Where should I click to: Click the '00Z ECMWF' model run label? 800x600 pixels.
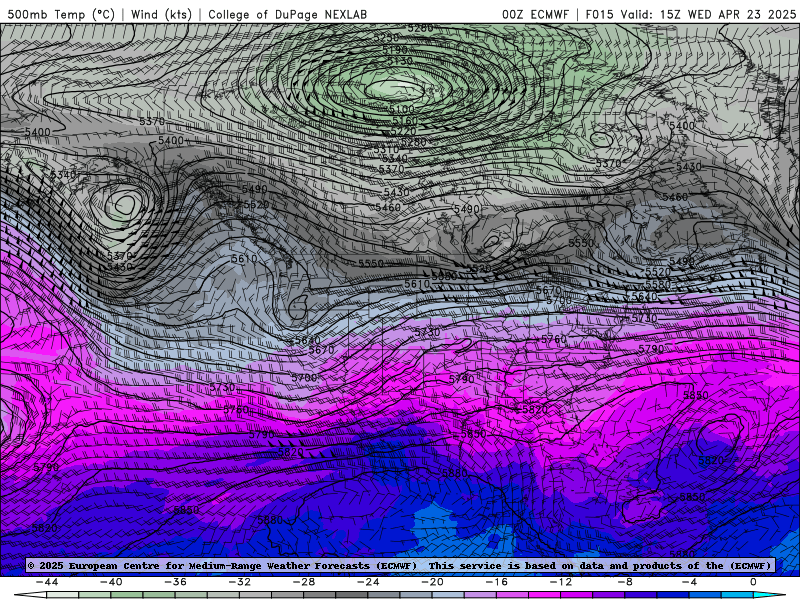(x=535, y=14)
